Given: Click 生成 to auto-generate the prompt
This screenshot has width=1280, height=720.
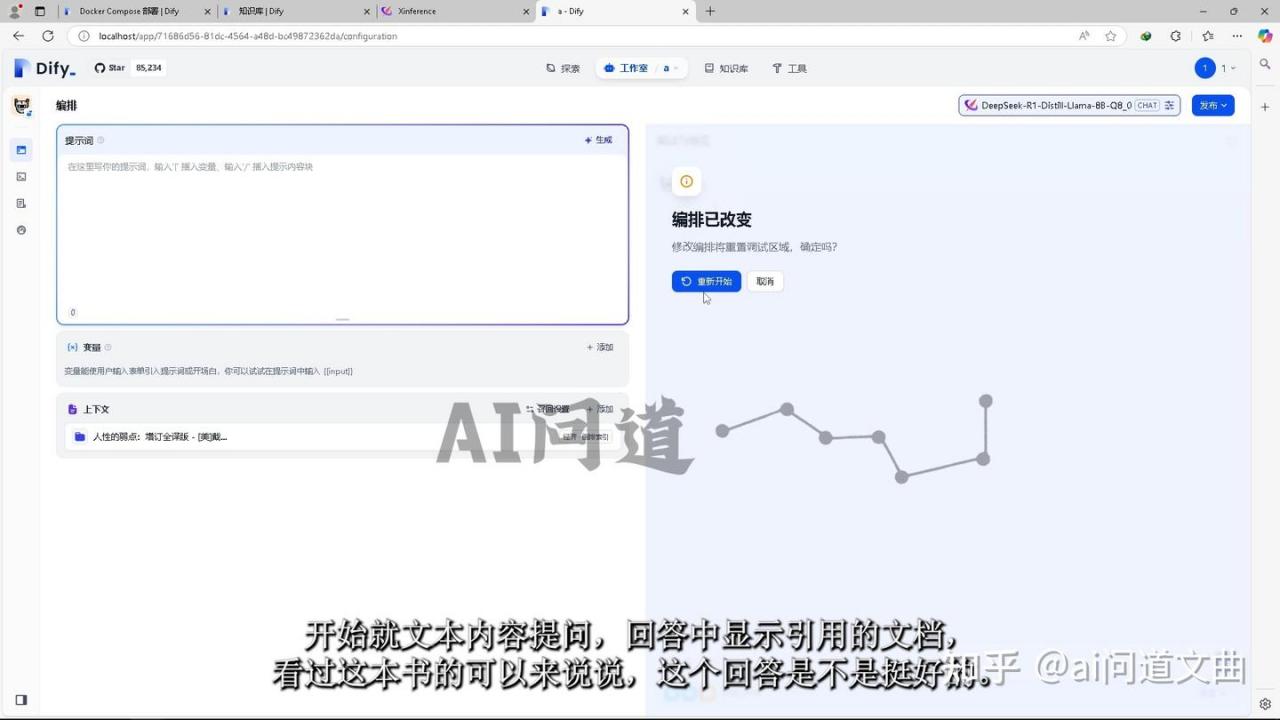Looking at the screenshot, I should (598, 140).
